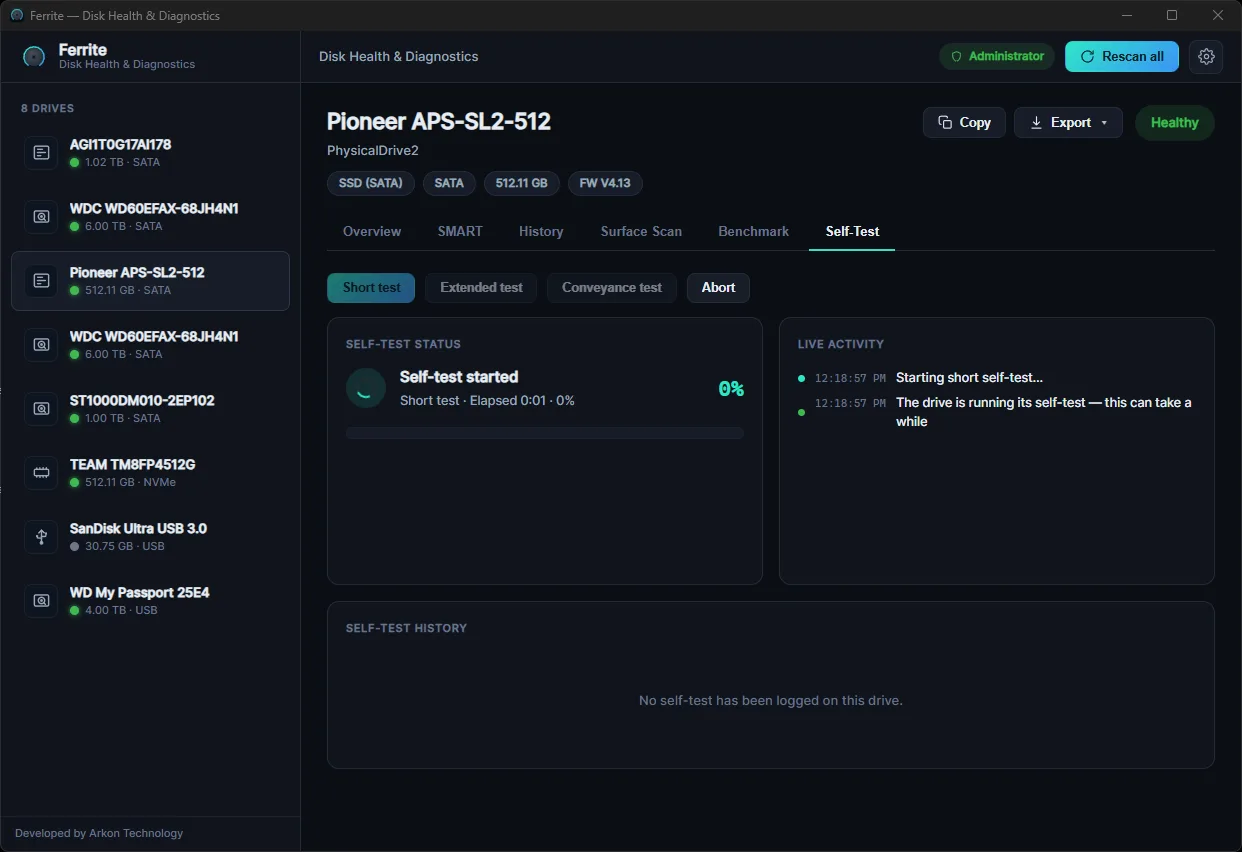
Task: Select the AGI1T0G17AI178 drive
Action: (x=150, y=153)
